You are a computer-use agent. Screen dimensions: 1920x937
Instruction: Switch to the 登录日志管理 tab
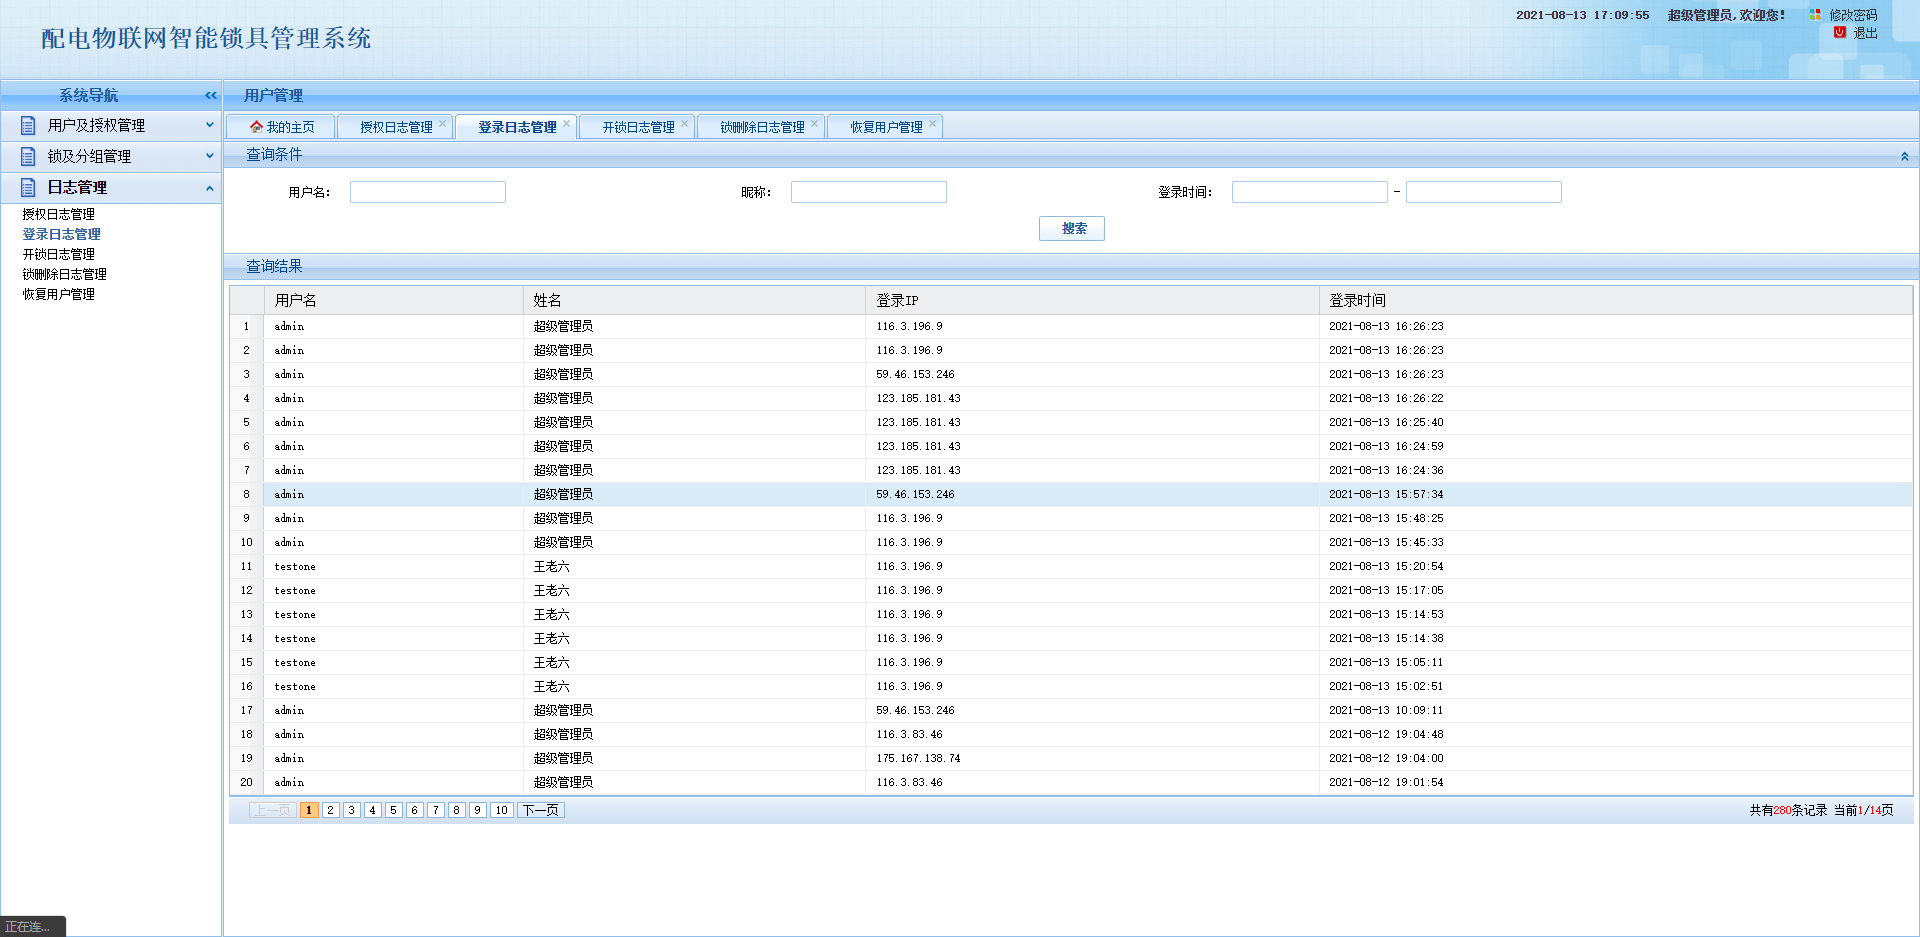coord(517,127)
